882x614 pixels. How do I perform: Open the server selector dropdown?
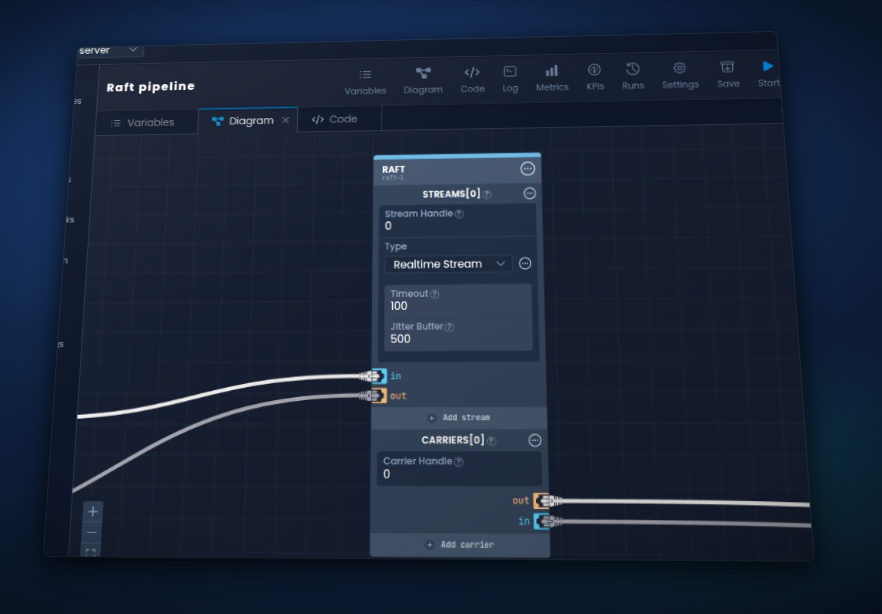[x=111, y=50]
